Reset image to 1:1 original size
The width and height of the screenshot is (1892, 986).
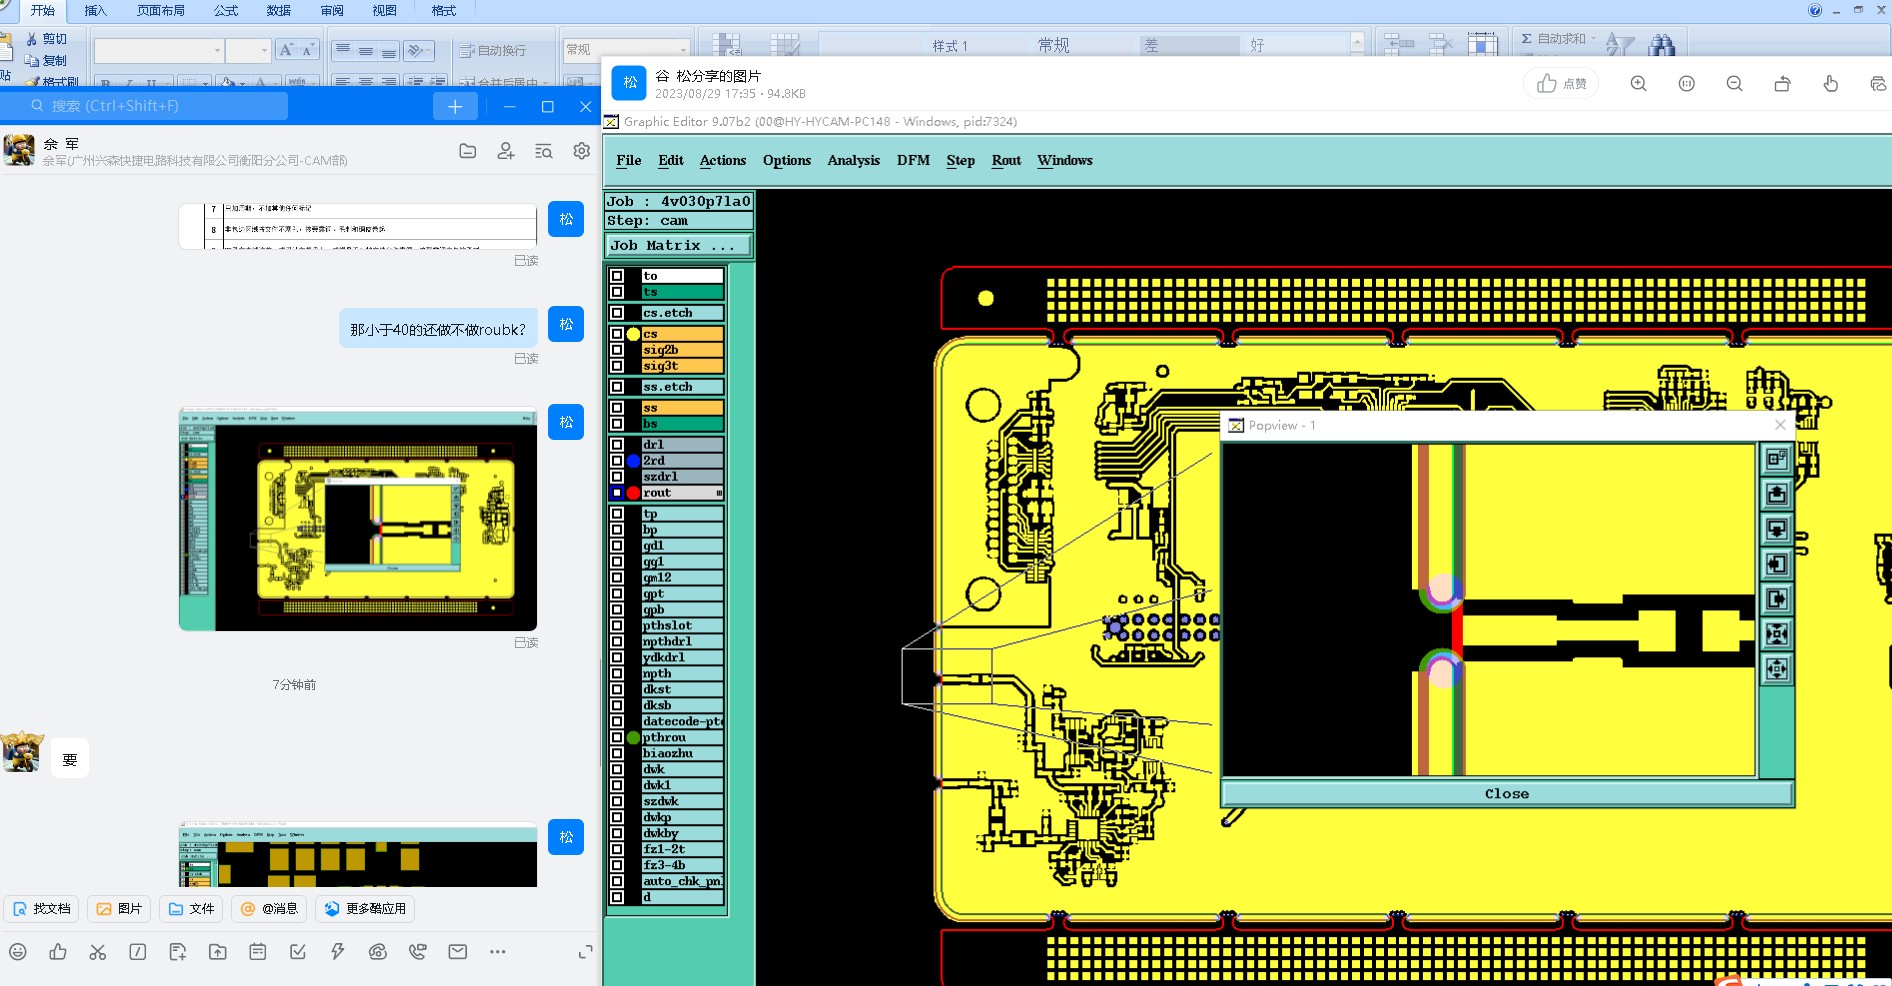(1686, 84)
